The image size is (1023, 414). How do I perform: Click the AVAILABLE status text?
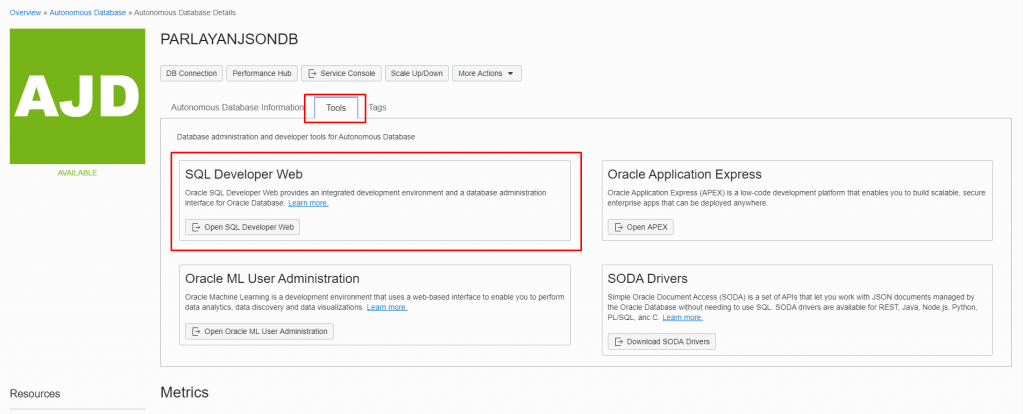77,173
